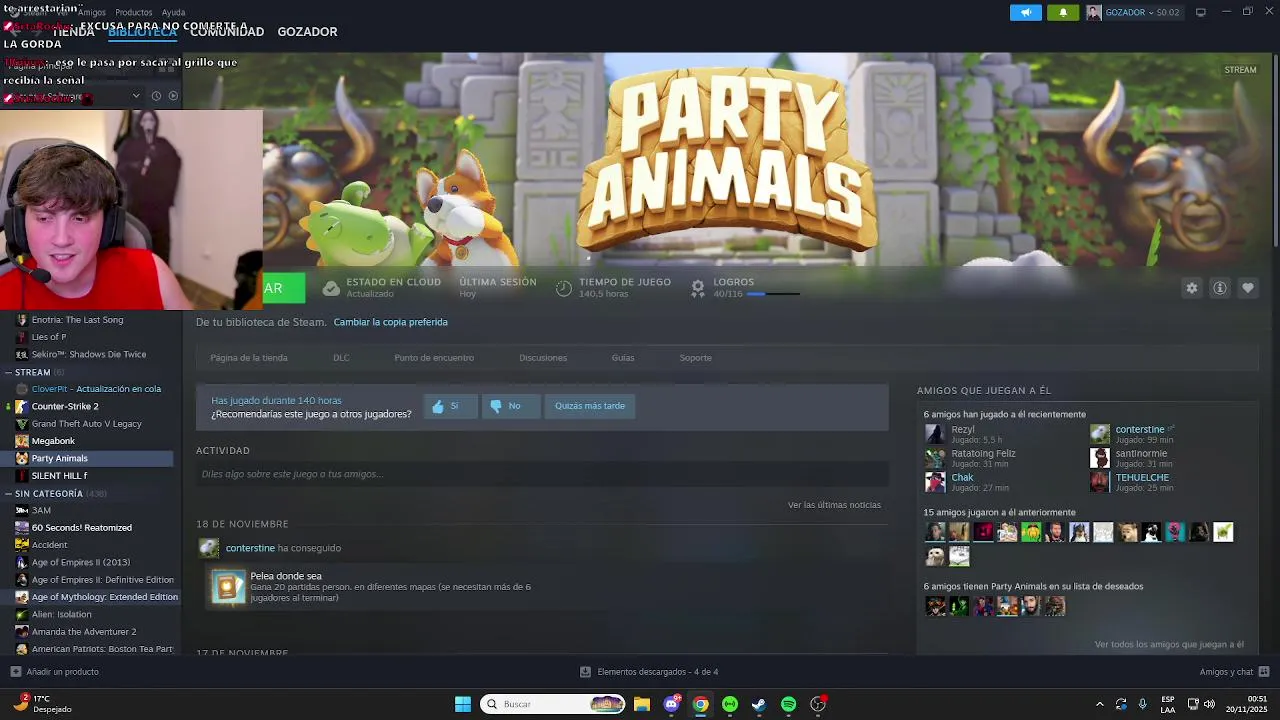This screenshot has width=1280, height=720.
Task: Open the Ayuda menu
Action: pos(174,12)
